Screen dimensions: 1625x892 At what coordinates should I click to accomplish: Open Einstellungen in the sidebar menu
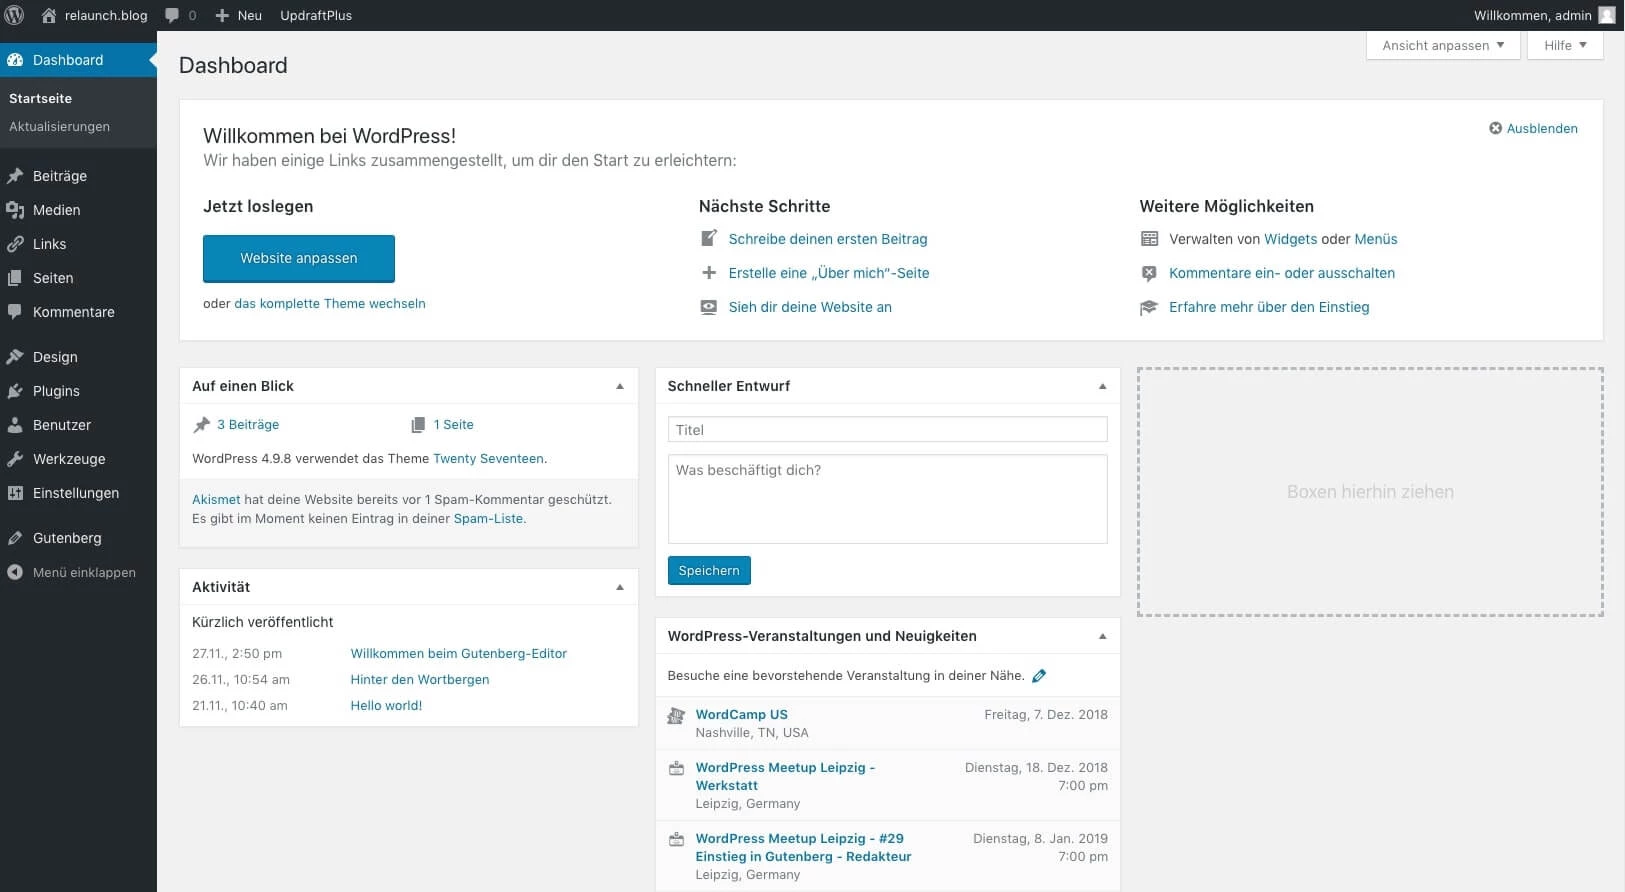tap(75, 493)
